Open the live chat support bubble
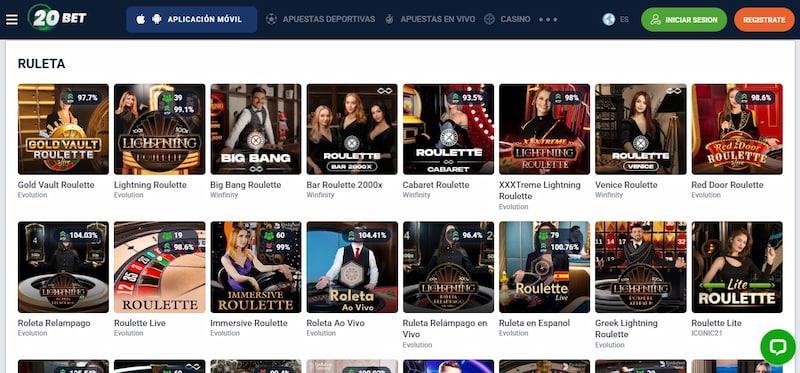Screen dimensions: 800x373 point(778,346)
